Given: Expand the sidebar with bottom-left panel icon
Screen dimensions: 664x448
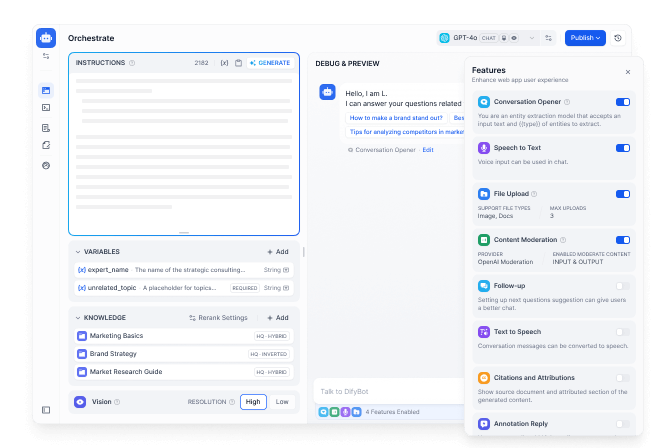Looking at the screenshot, I should point(46,410).
